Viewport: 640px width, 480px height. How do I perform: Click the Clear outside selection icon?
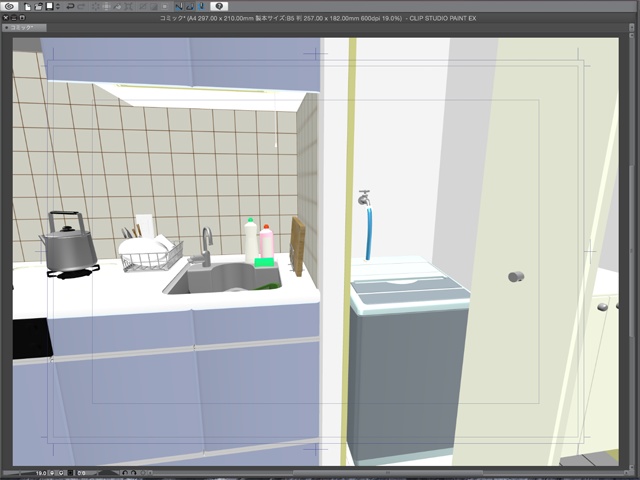[x=106, y=7]
